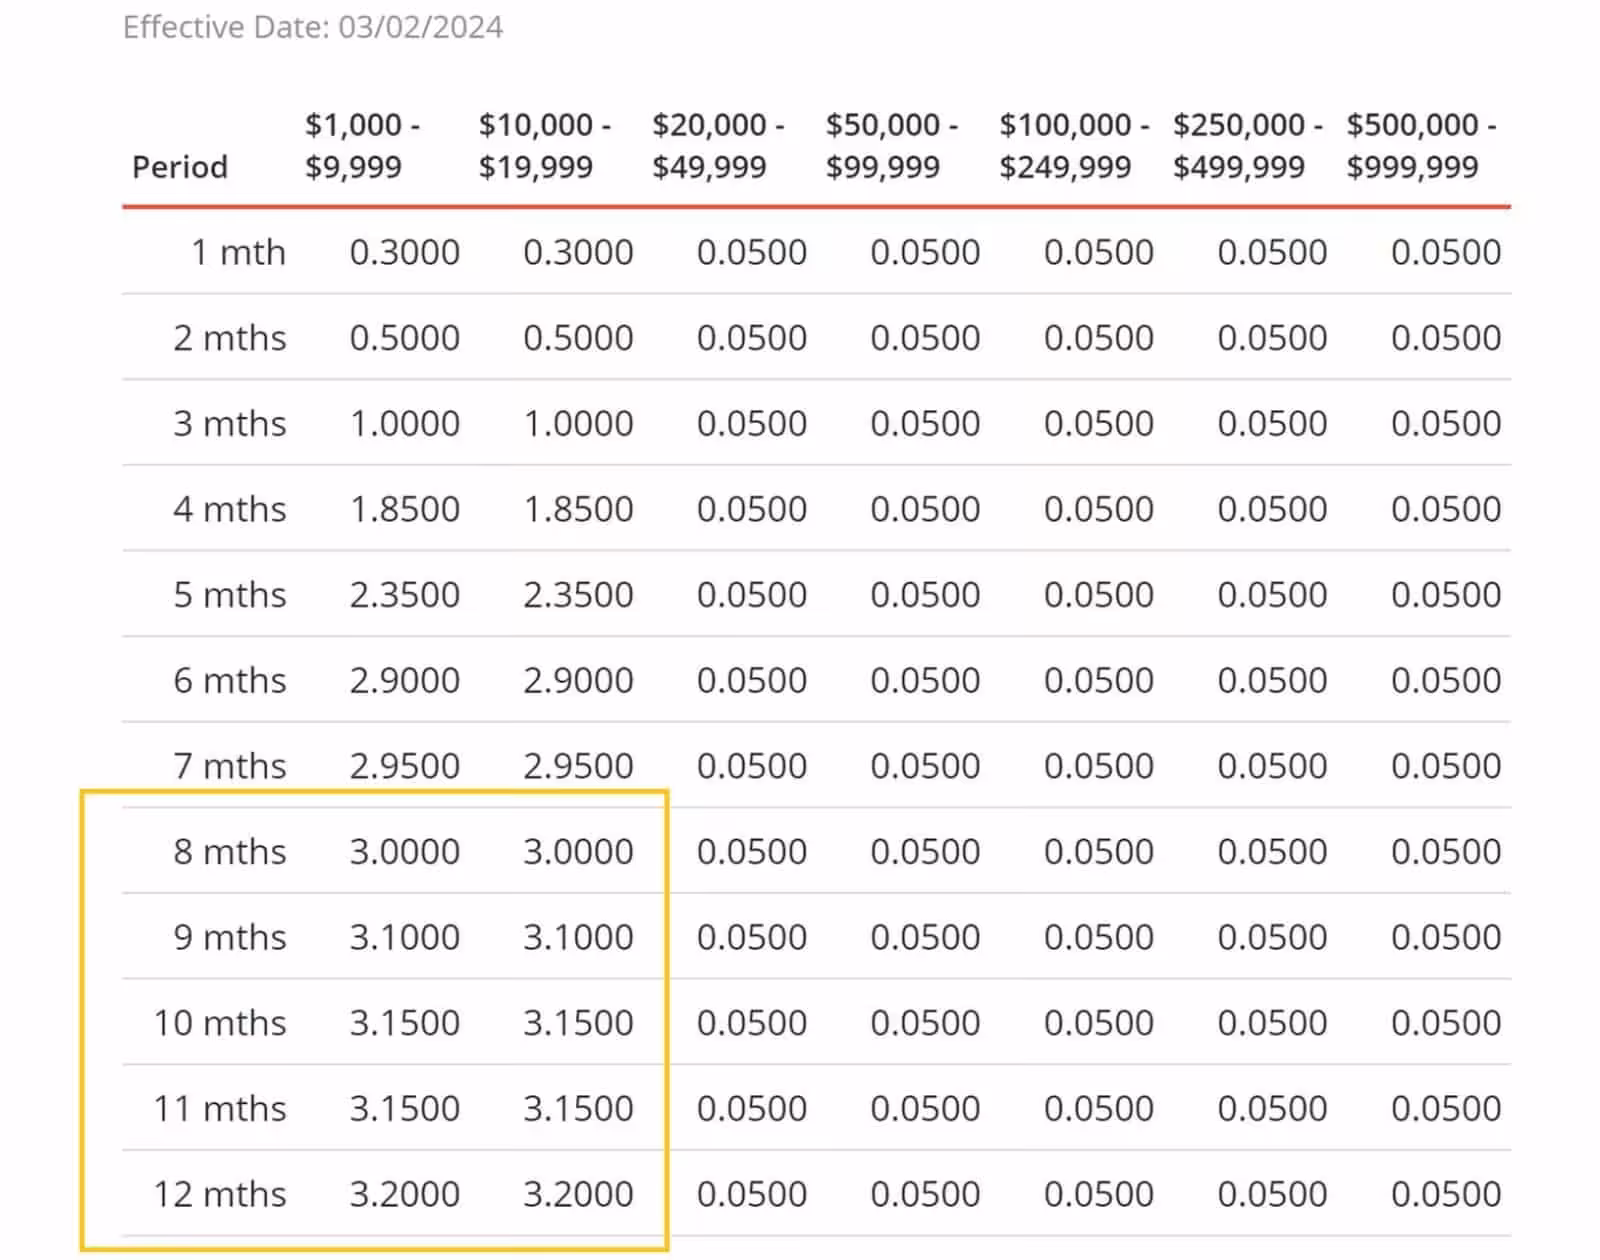The width and height of the screenshot is (1600, 1260).
Task: Select the Effective Date 03/02/2024 text
Action: pos(313,27)
